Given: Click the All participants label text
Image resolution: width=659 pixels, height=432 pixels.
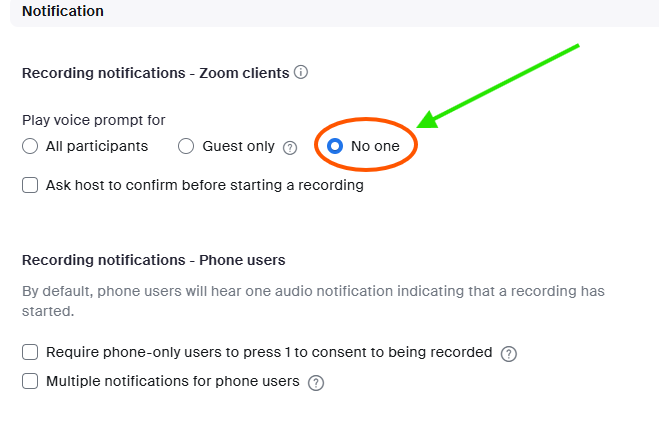Looking at the screenshot, I should [x=97, y=146].
